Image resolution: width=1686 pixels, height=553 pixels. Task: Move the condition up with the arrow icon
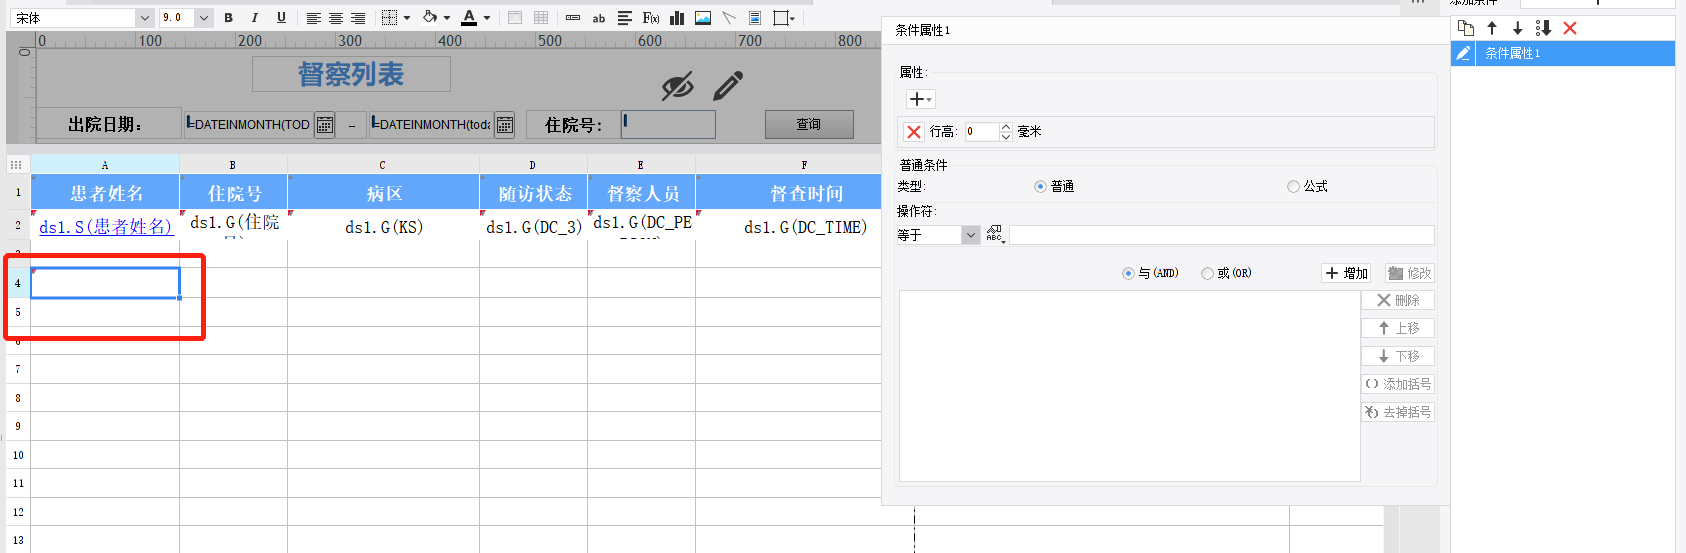[x=1492, y=28]
